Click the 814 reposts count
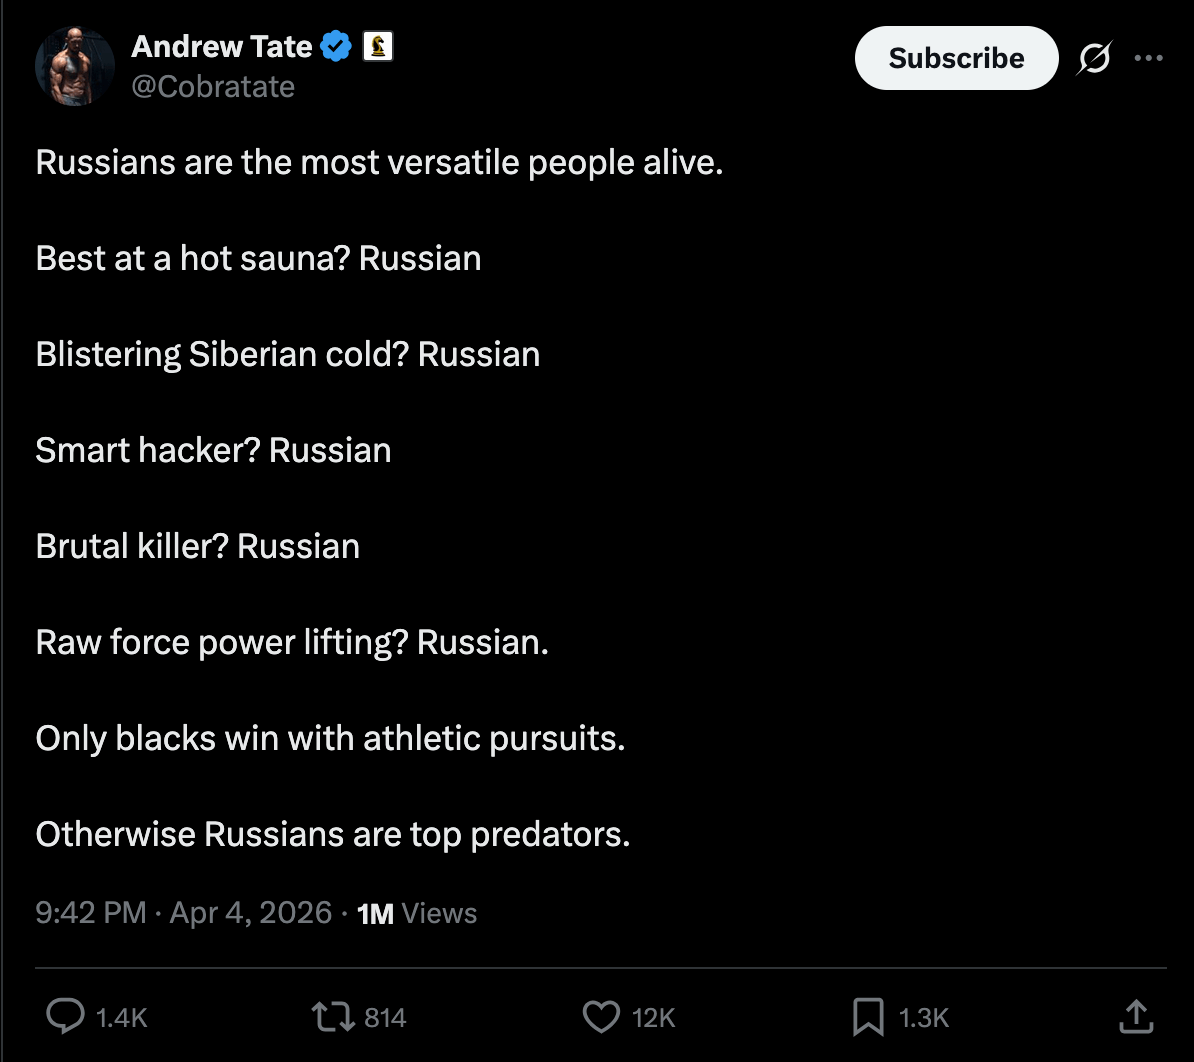The width and height of the screenshot is (1194, 1062). tap(385, 1018)
